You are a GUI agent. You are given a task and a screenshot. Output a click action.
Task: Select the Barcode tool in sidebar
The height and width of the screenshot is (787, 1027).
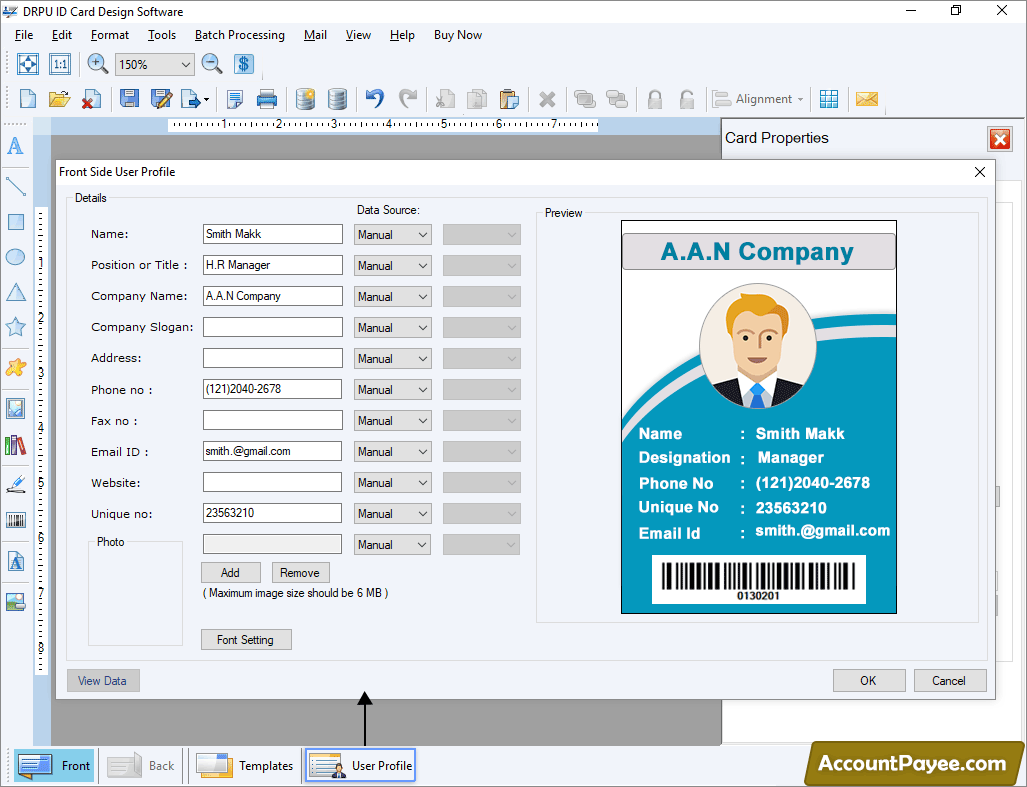[16, 521]
